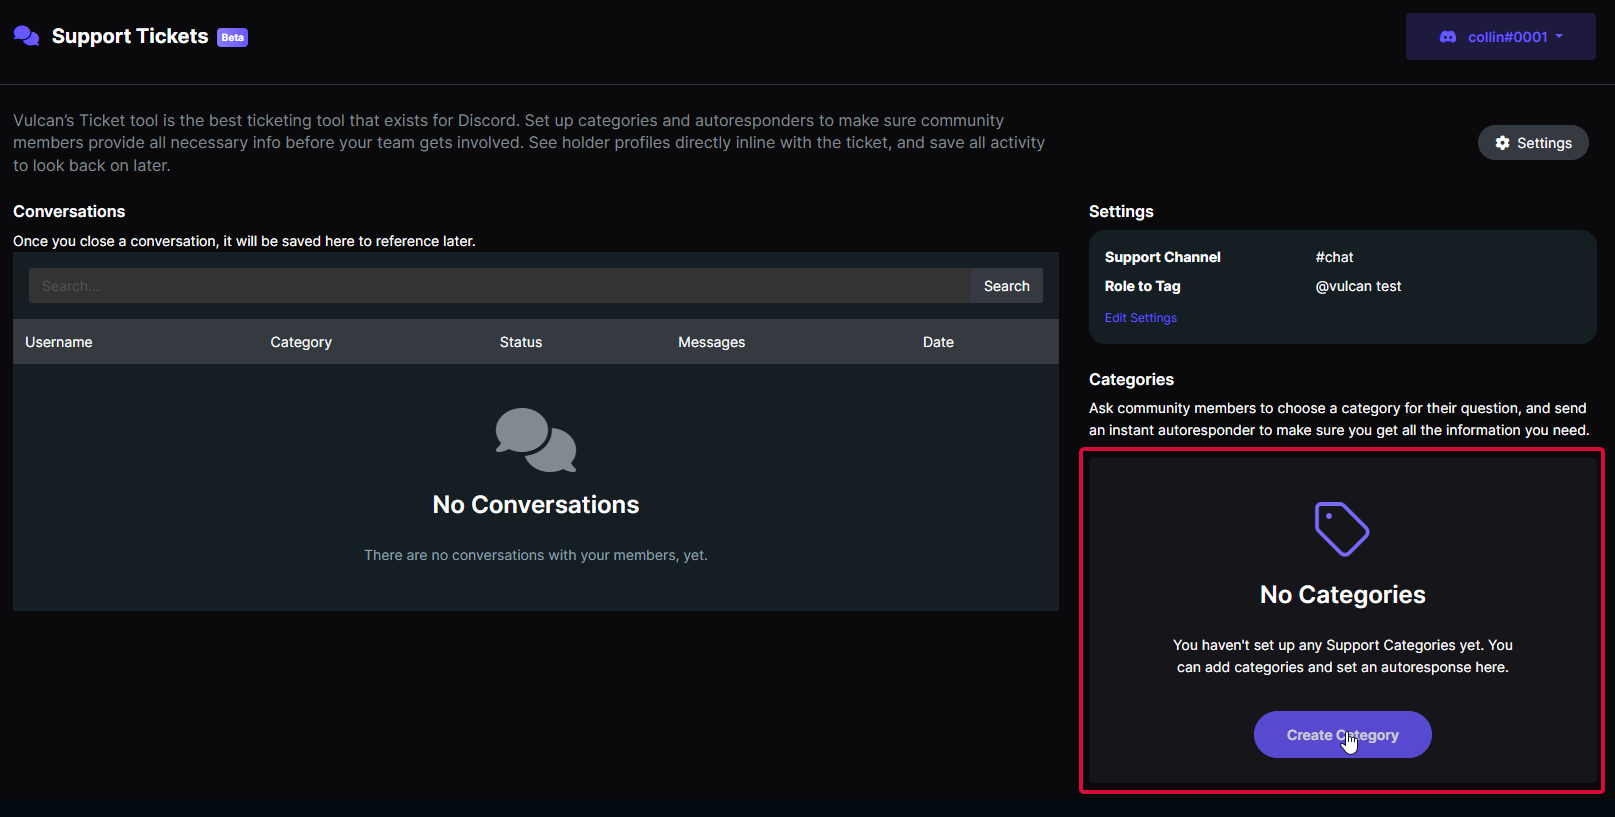Focus the conversation search input field
The height and width of the screenshot is (817, 1615).
click(500, 286)
